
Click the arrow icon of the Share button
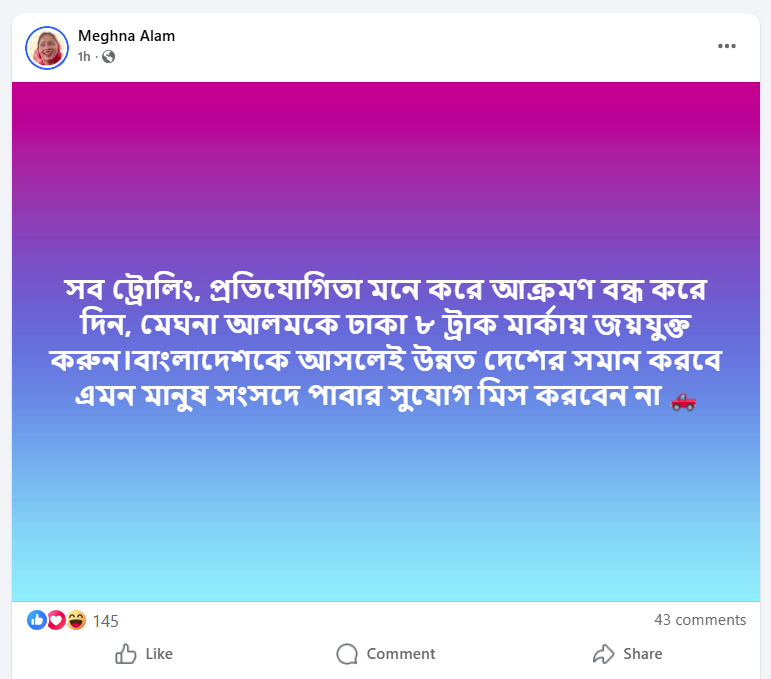(x=603, y=654)
